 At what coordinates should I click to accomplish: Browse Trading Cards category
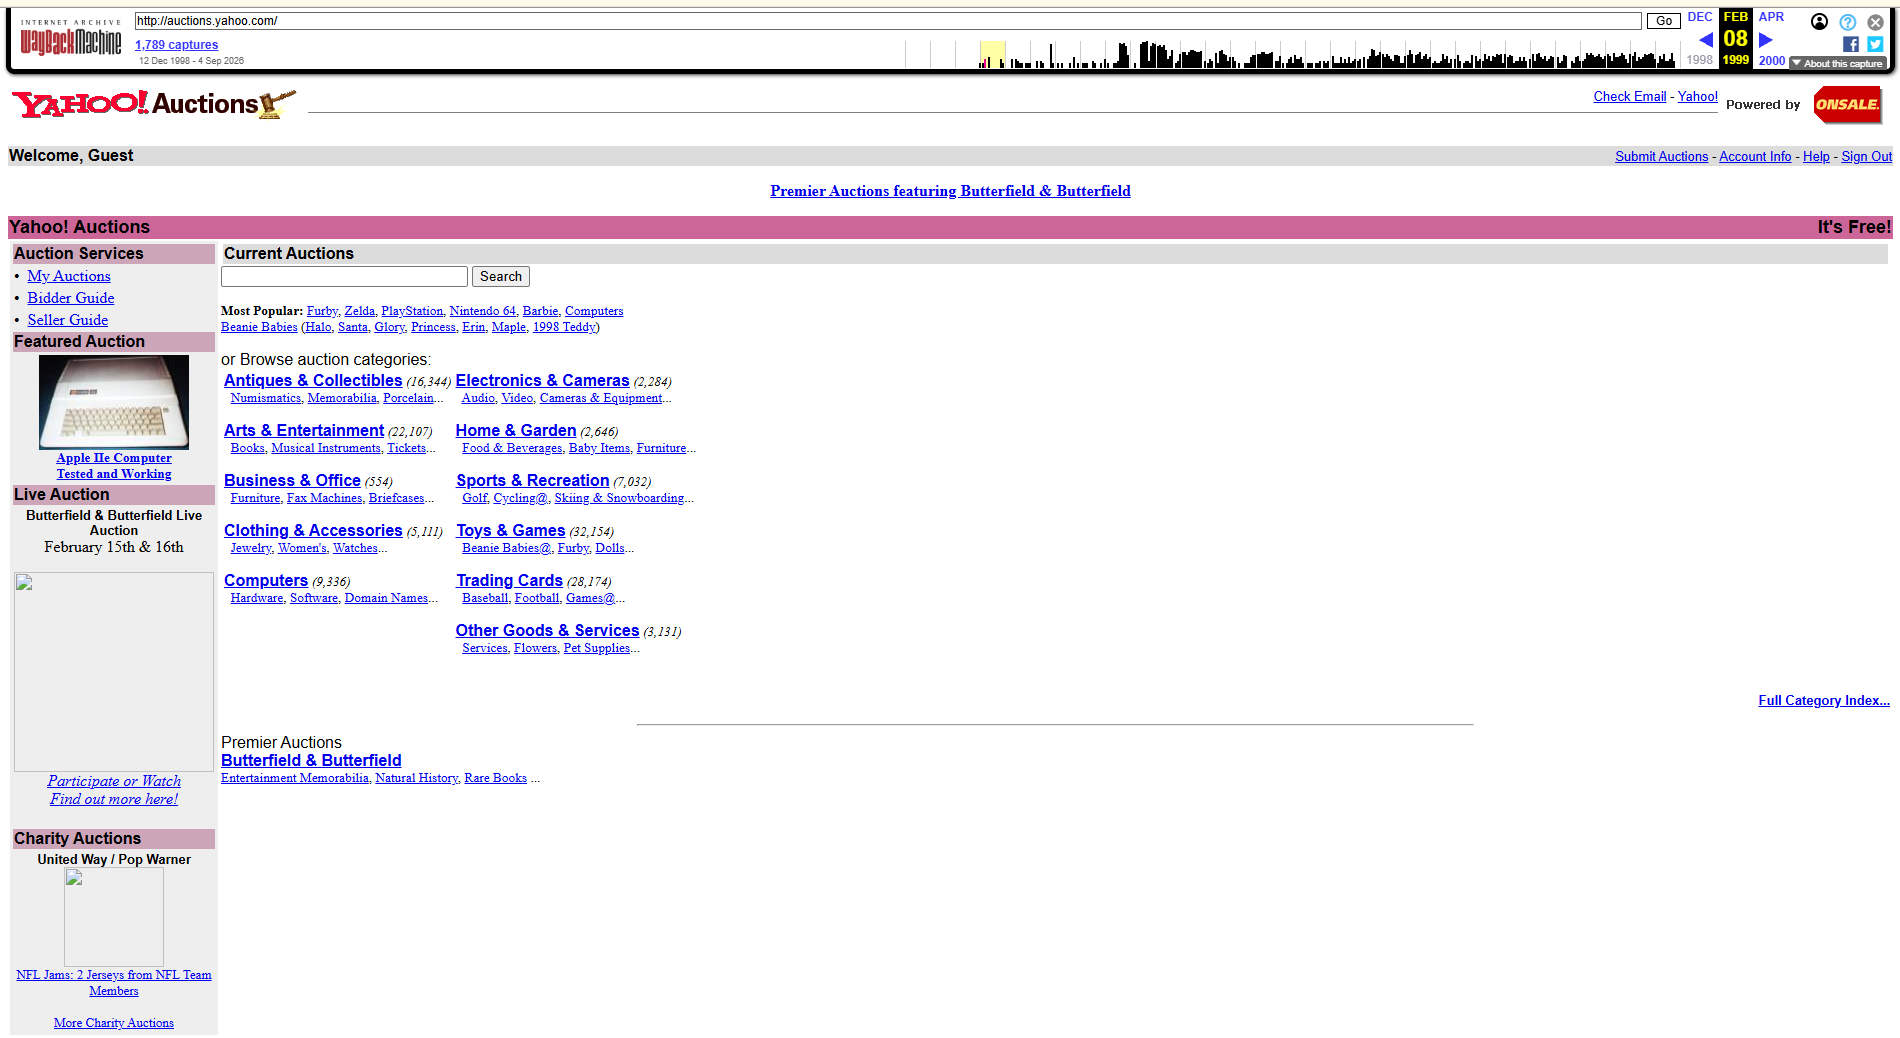click(510, 581)
